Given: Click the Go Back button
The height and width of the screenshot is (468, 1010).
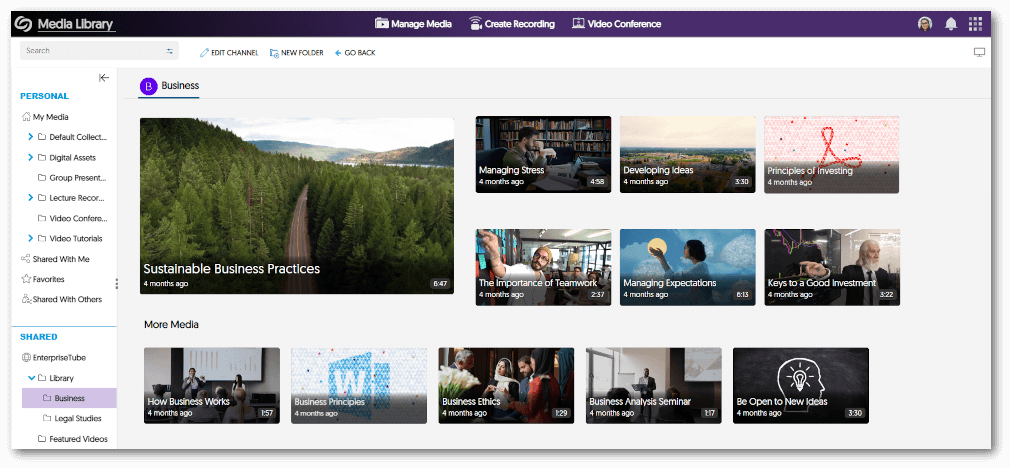Looking at the screenshot, I should [x=355, y=53].
